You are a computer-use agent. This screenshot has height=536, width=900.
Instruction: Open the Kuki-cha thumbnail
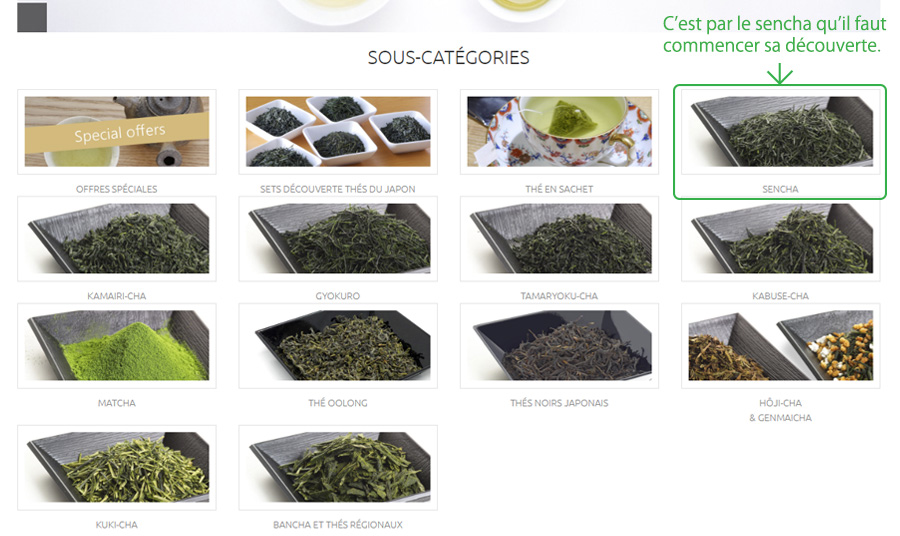click(x=117, y=468)
